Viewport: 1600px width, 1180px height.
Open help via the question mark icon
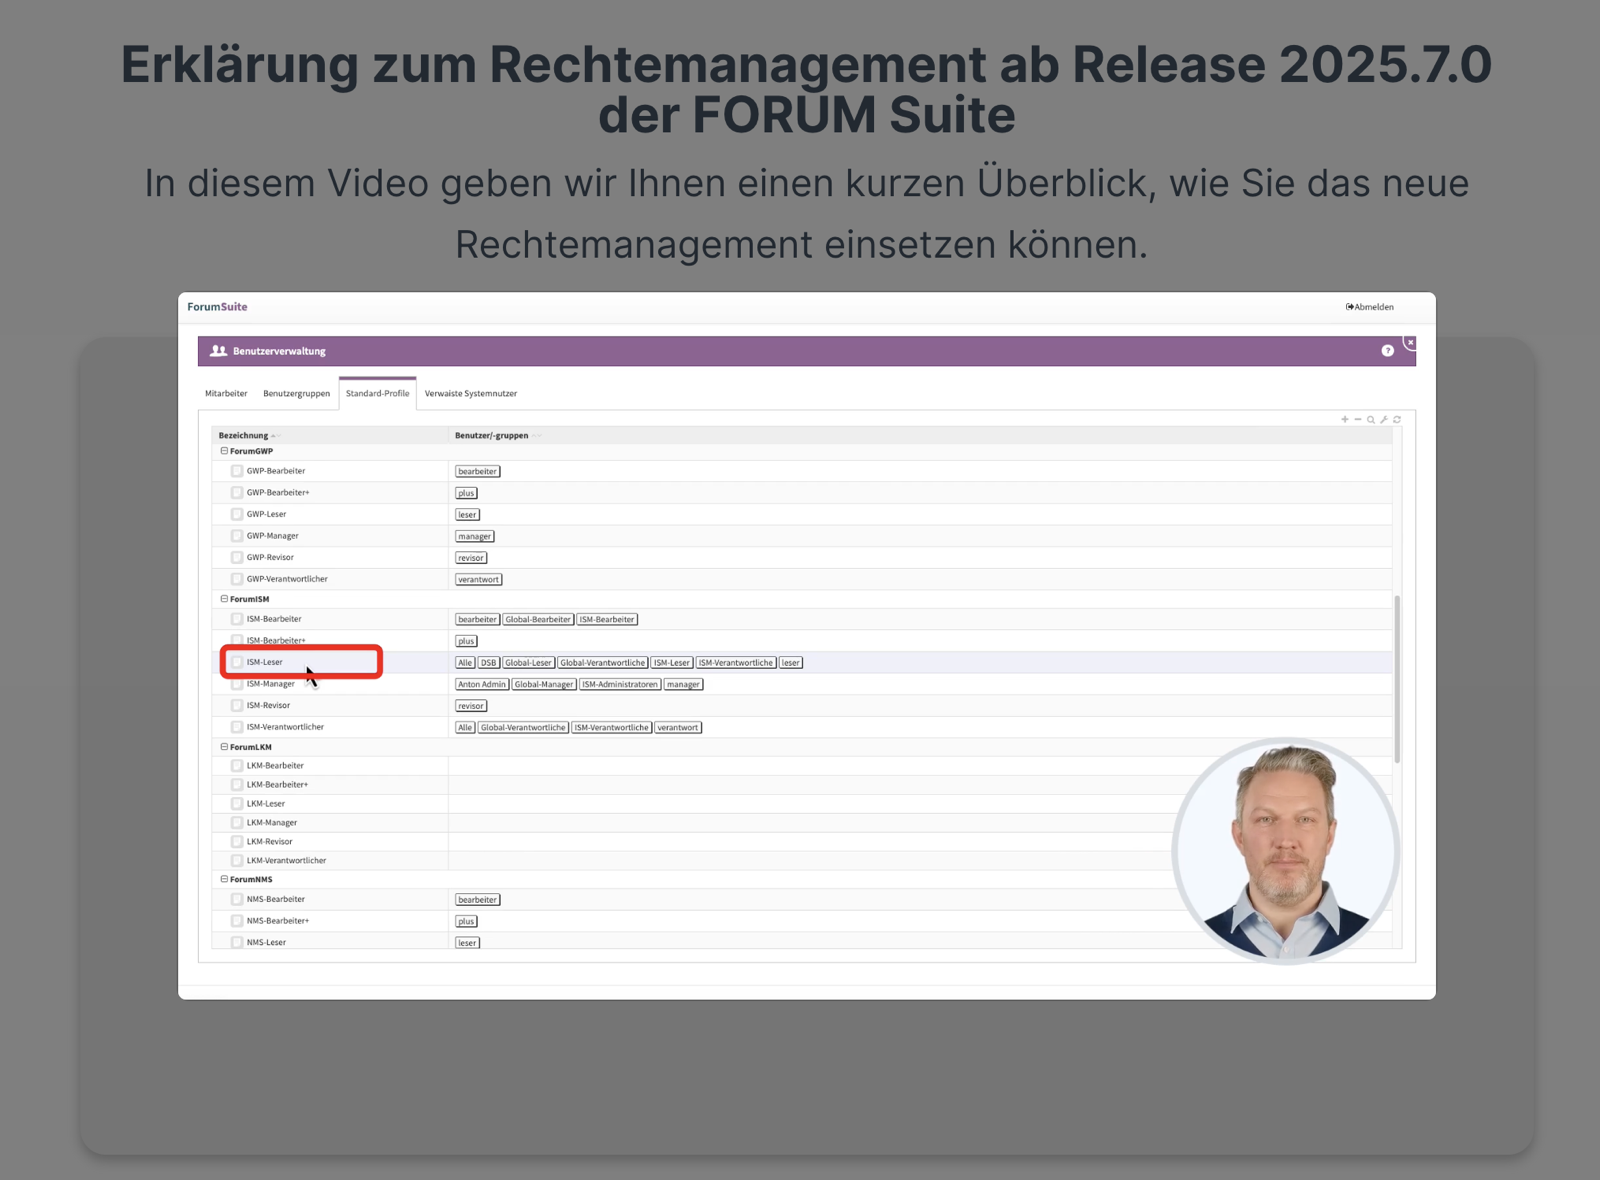pyautogui.click(x=1387, y=351)
